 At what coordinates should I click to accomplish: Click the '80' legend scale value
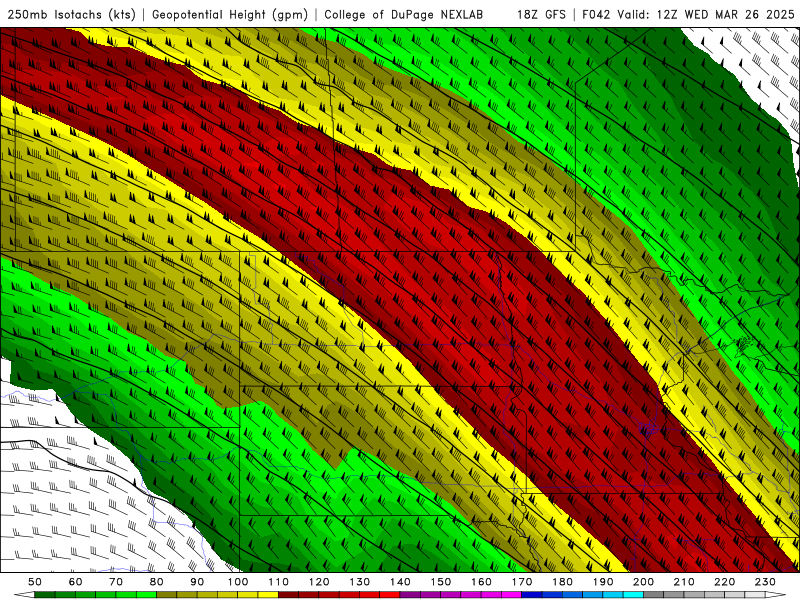click(x=157, y=582)
